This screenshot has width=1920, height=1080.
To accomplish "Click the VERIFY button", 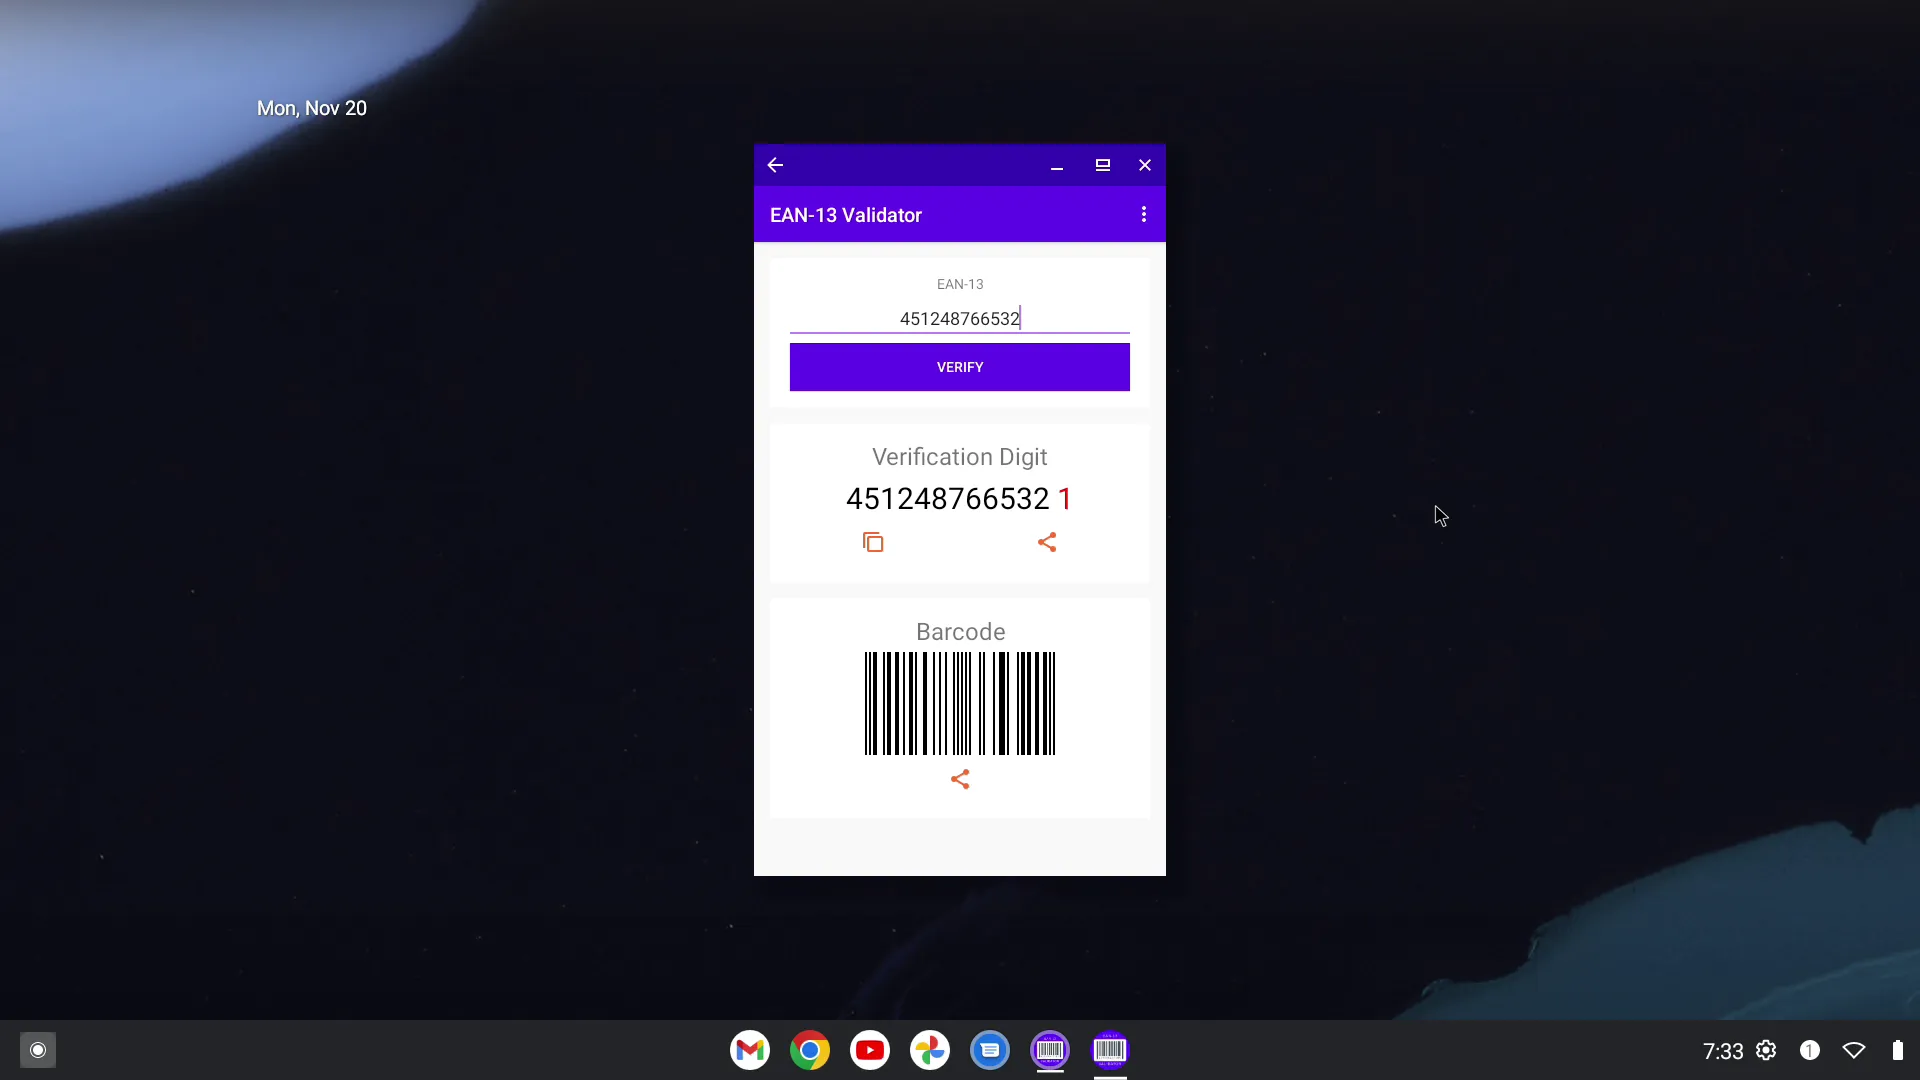I will (960, 367).
